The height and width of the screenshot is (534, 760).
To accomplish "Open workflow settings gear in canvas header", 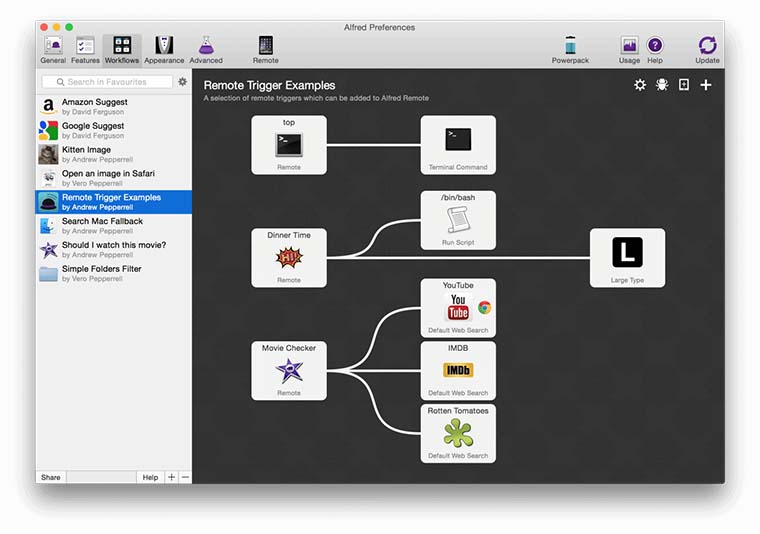I will point(640,85).
